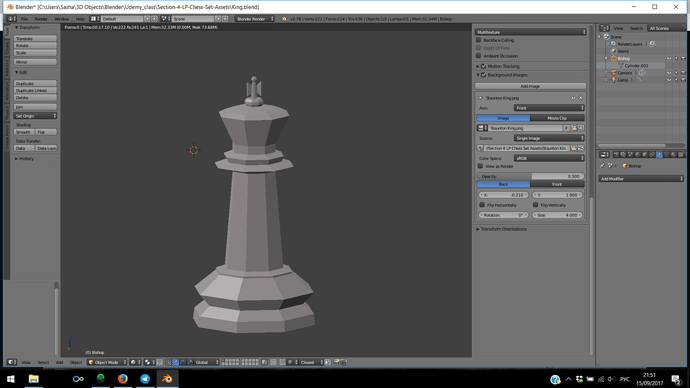Toggle the Ambient Occlusion checkbox
The width and height of the screenshot is (690, 388).
[x=478, y=56]
